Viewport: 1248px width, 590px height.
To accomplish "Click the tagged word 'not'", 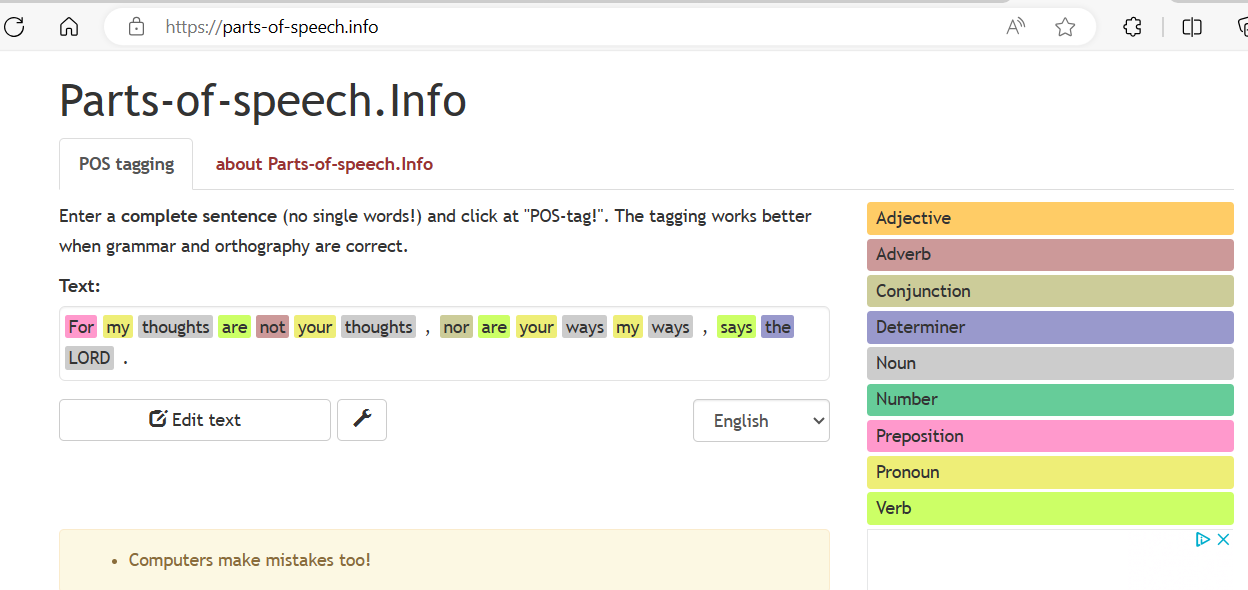I will tap(272, 327).
